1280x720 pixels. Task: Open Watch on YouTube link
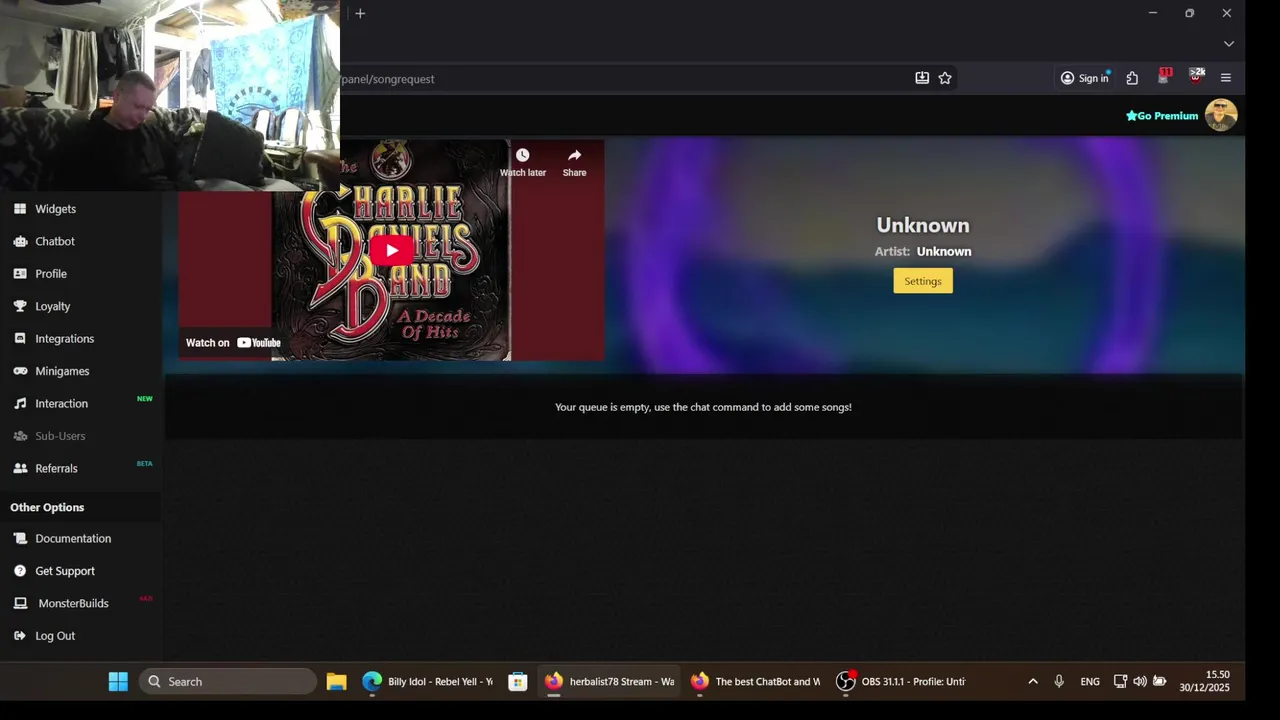(233, 343)
